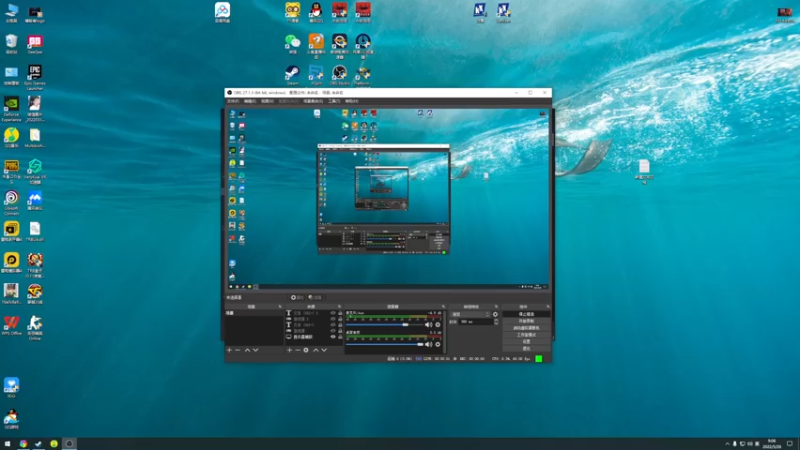Open scene transition properties gear
The height and width of the screenshot is (450, 800).
click(495, 314)
